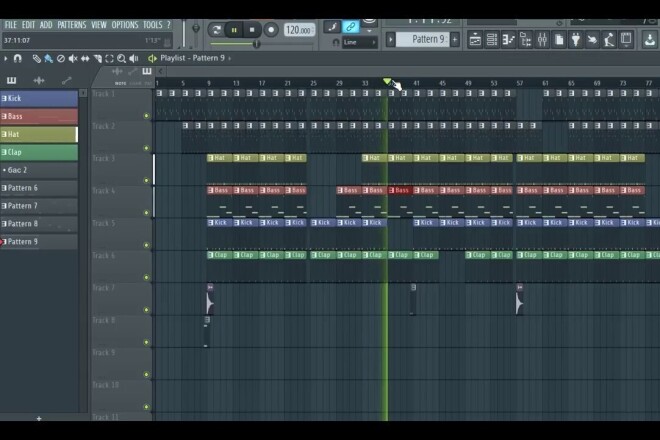Select Pattern 7 in picker list

tap(39, 206)
